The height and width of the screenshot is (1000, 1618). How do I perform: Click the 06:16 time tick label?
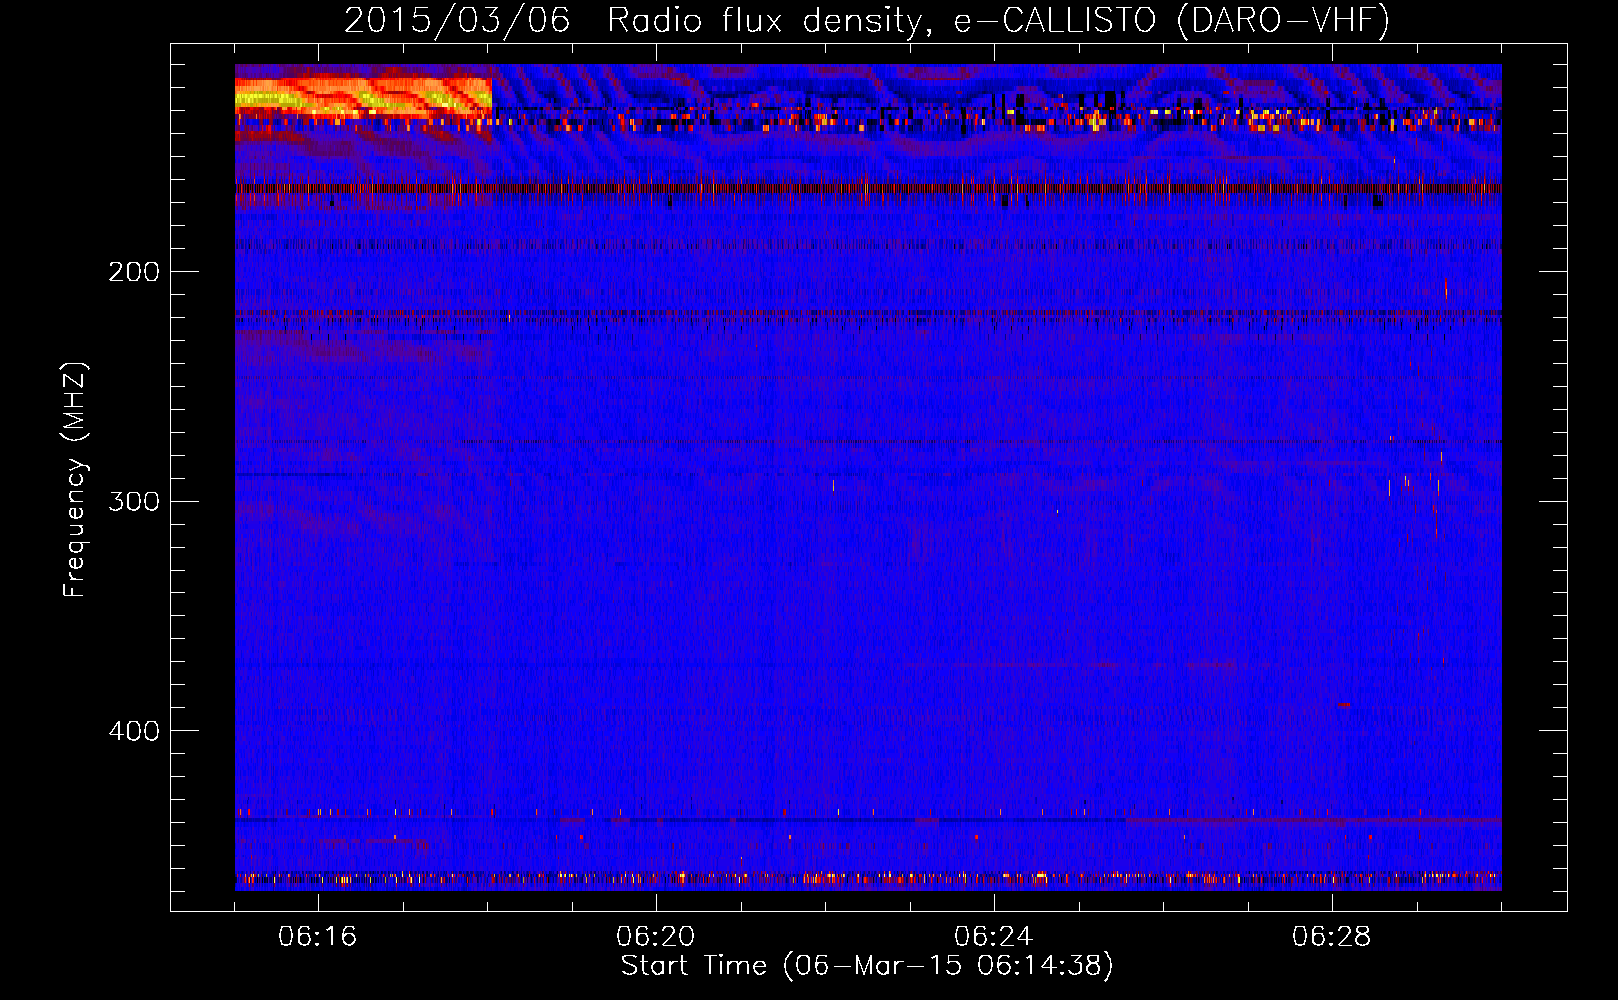[318, 937]
